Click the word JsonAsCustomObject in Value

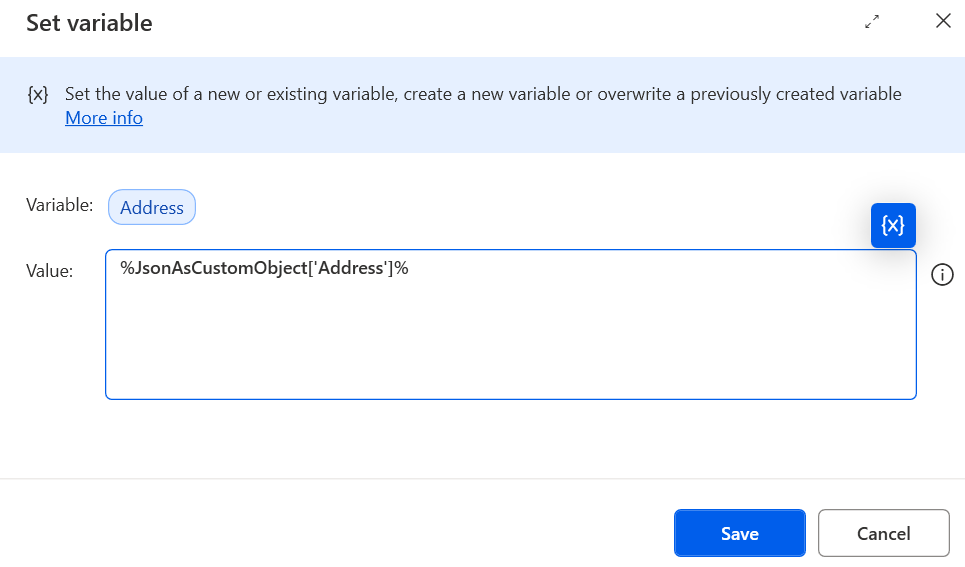click(x=221, y=268)
